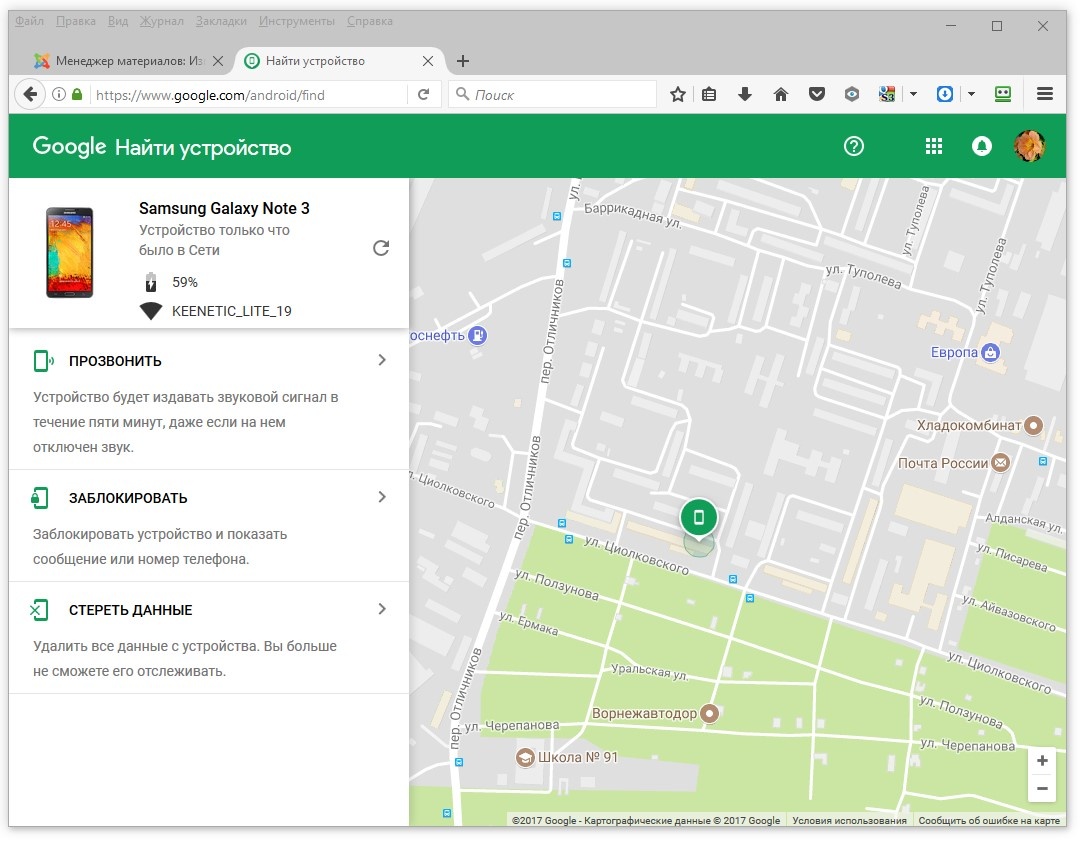
Task: Click the Samsung Galaxy Note 3 phone image
Action: pos(70,252)
